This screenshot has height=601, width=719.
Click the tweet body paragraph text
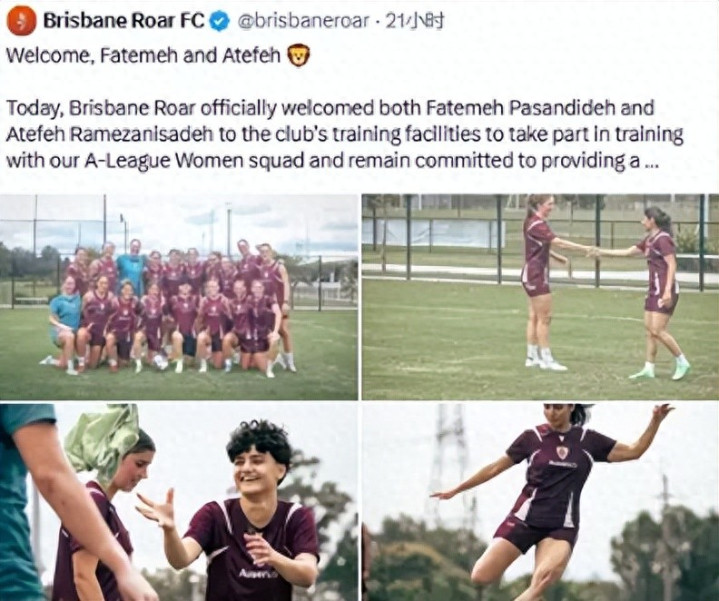(345, 134)
